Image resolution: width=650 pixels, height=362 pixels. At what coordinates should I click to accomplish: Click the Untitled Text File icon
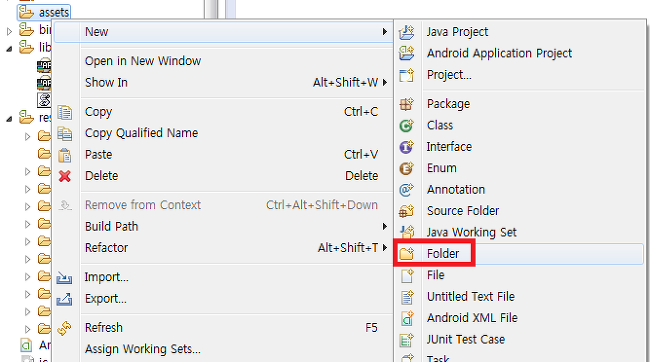tap(406, 296)
